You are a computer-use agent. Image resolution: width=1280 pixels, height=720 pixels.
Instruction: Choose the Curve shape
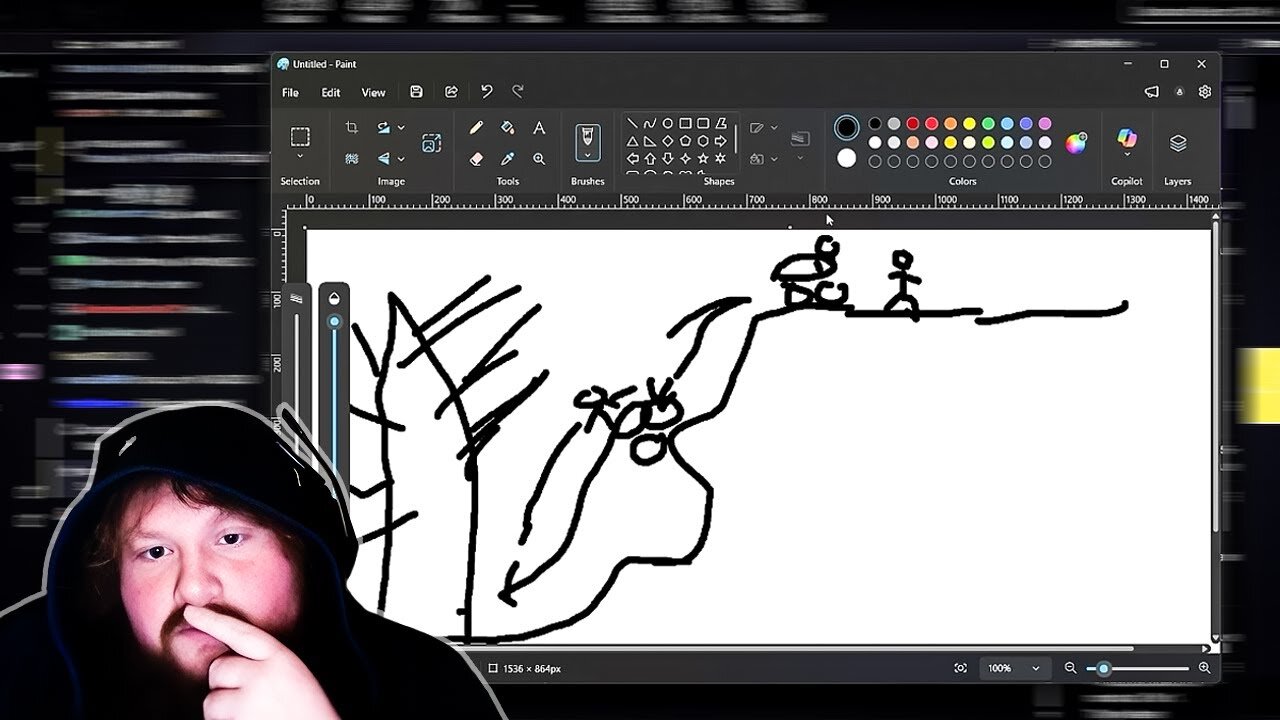pos(650,124)
